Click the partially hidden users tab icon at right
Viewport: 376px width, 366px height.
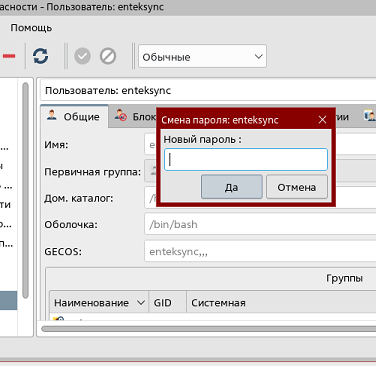370,116
